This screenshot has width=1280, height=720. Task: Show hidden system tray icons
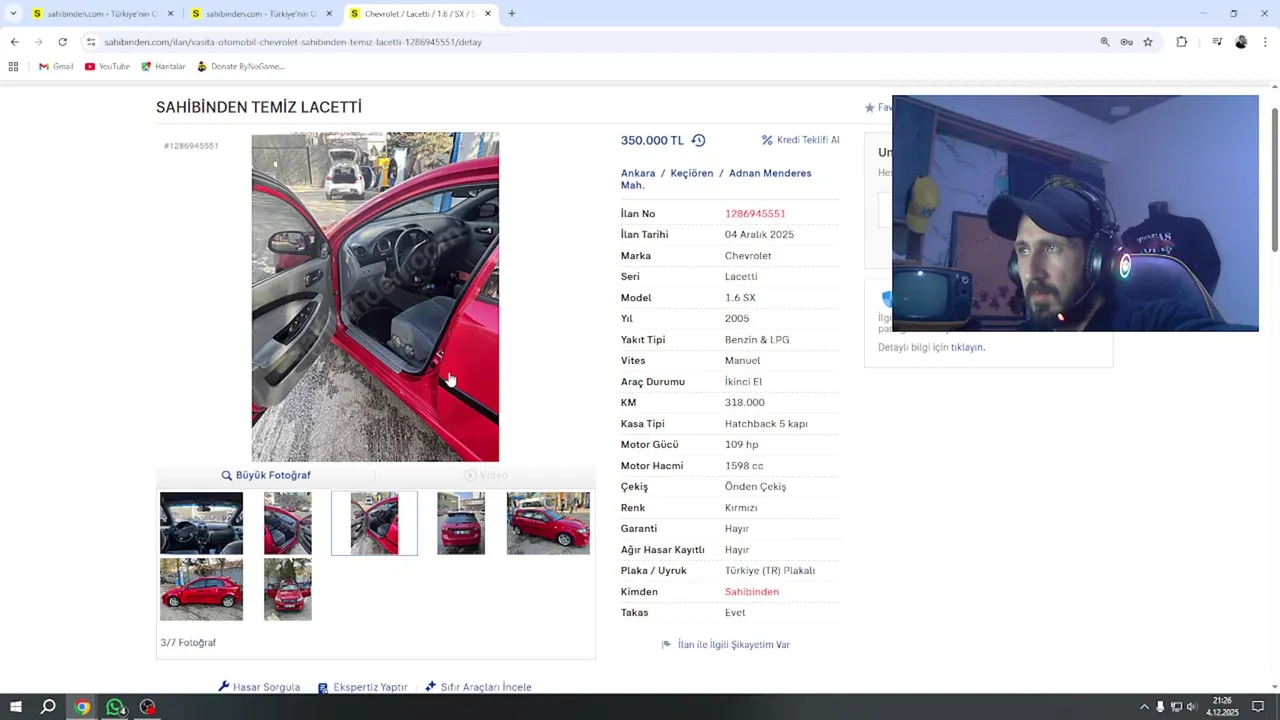1144,707
